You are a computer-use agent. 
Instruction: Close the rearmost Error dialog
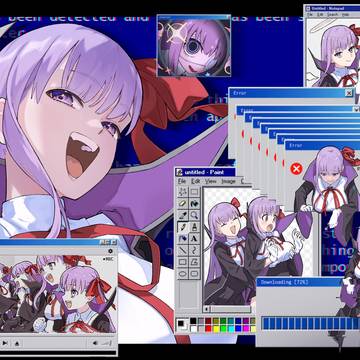click(349, 93)
